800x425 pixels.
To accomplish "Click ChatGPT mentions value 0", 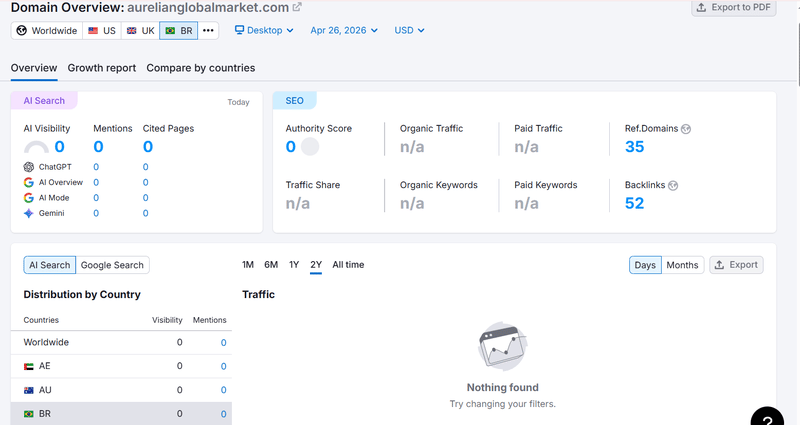I will [96, 167].
